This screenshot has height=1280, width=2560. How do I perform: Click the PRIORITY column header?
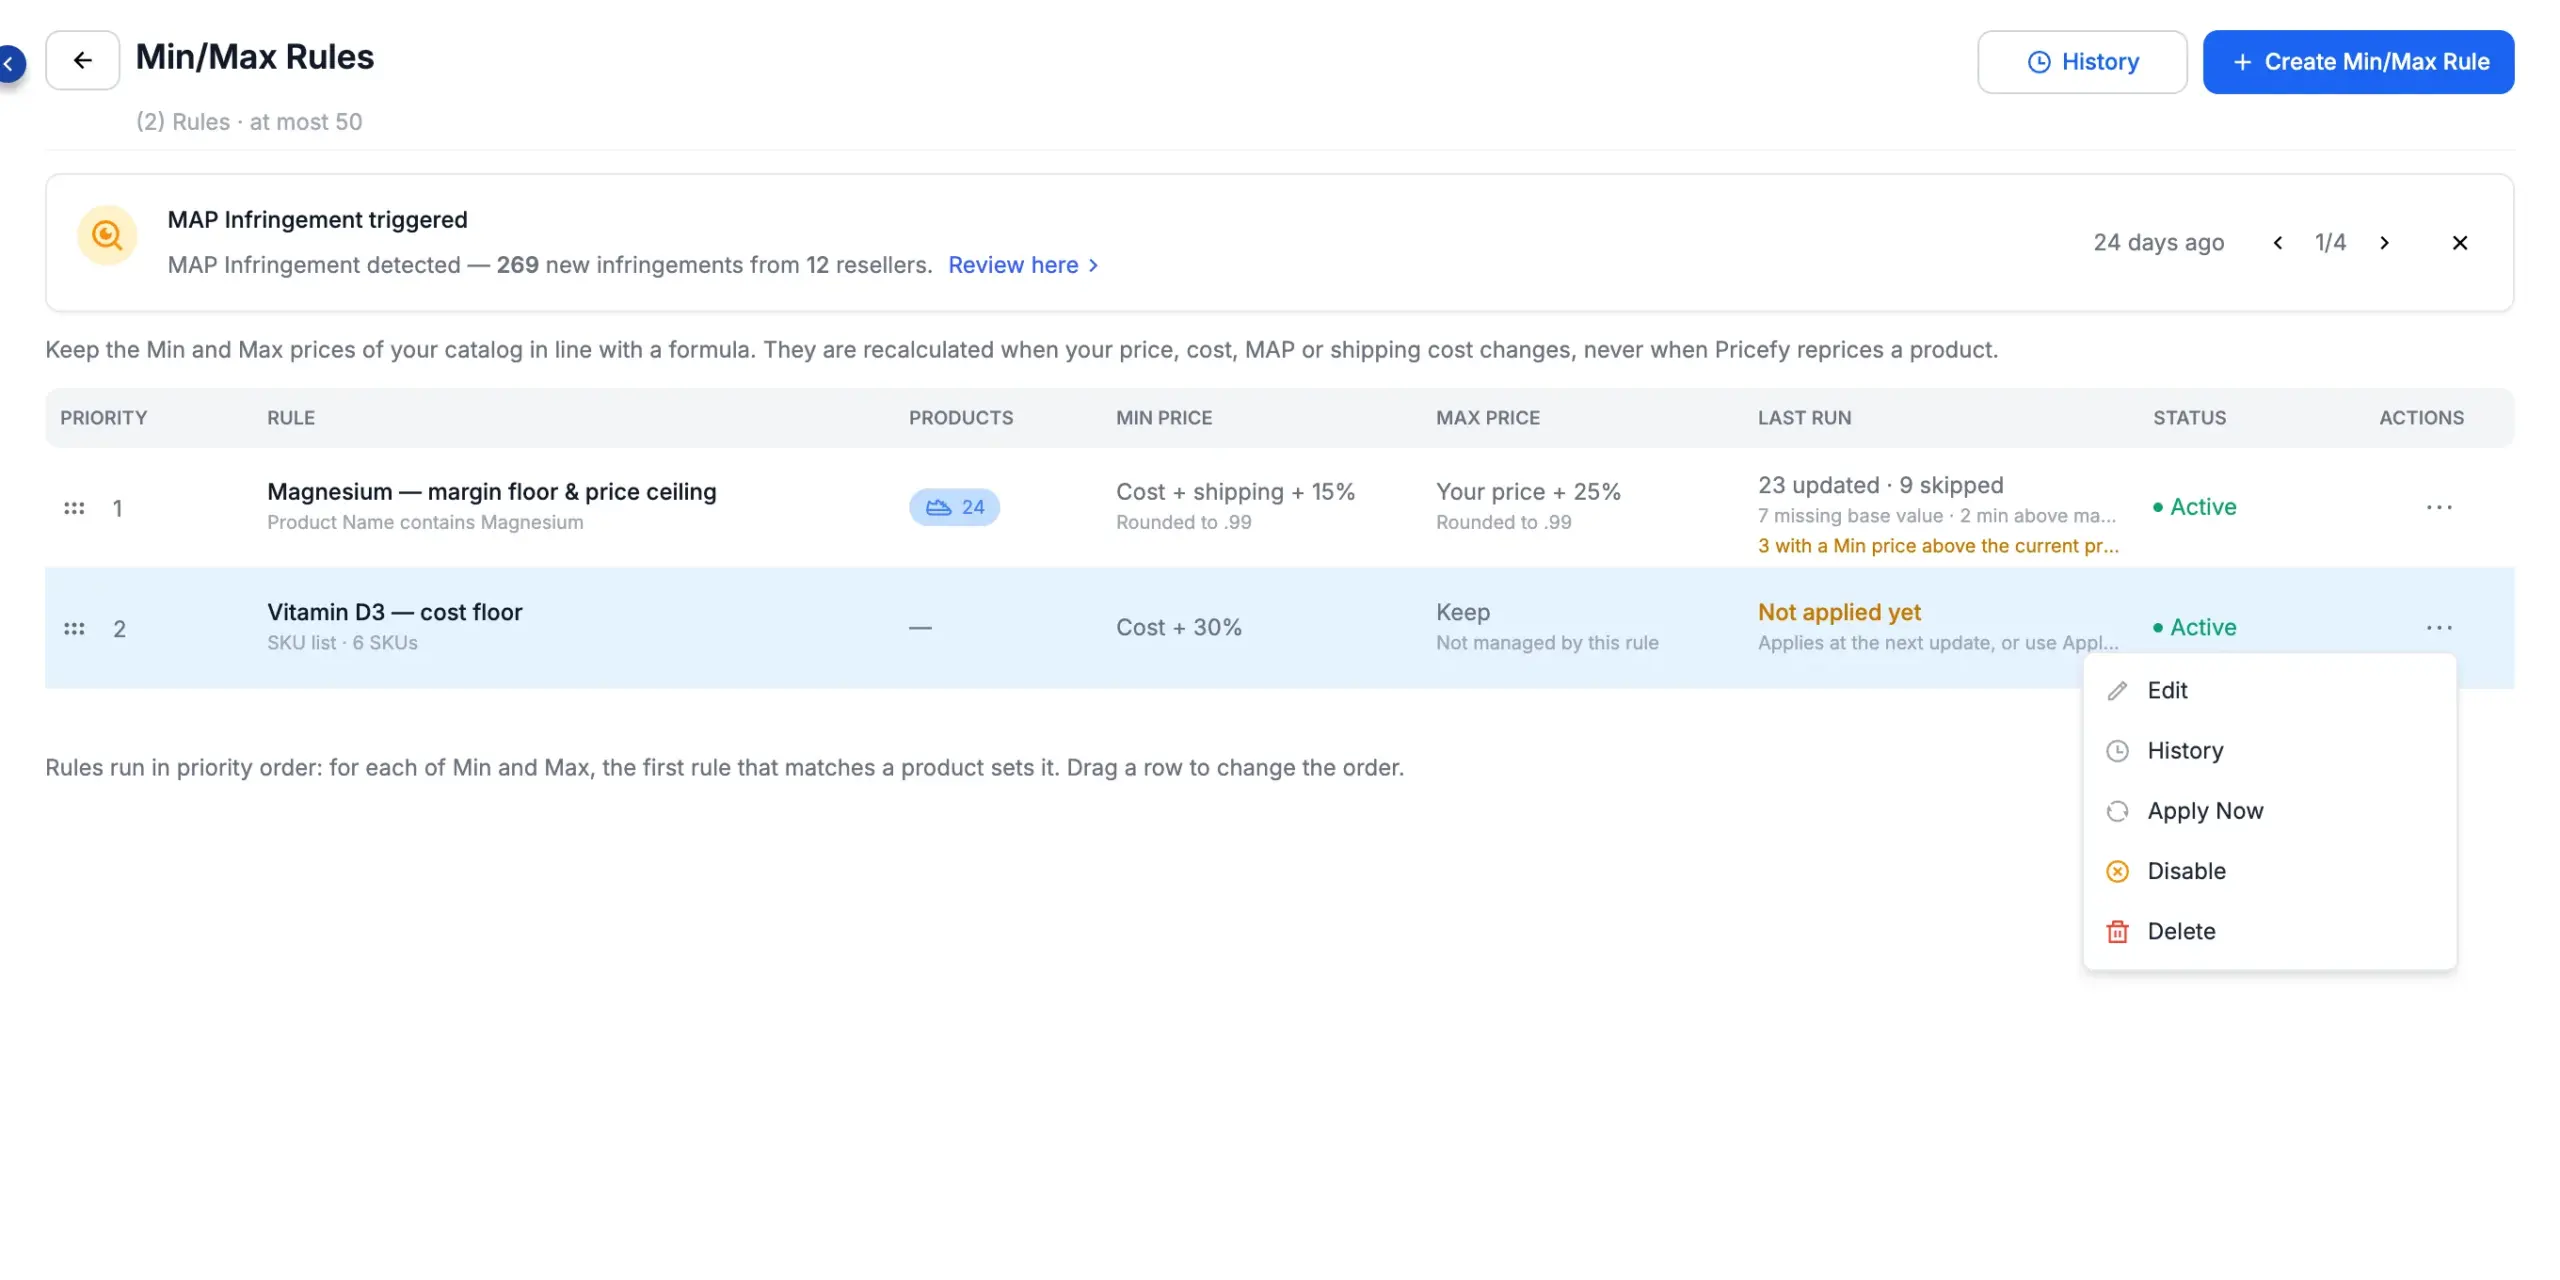point(103,418)
